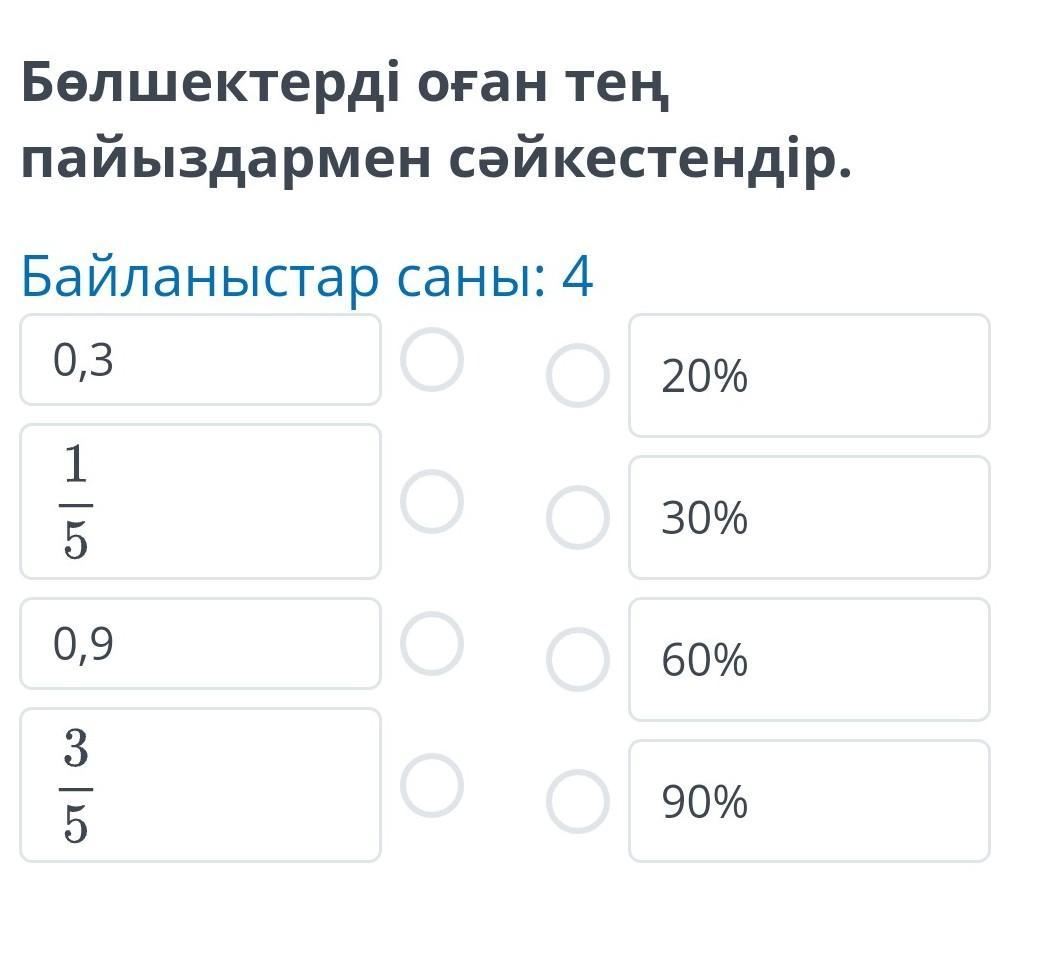Image resolution: width=1045 pixels, height=956 pixels.
Task: Select the connector circle next to 0,3
Action: pyautogui.click(x=432, y=359)
